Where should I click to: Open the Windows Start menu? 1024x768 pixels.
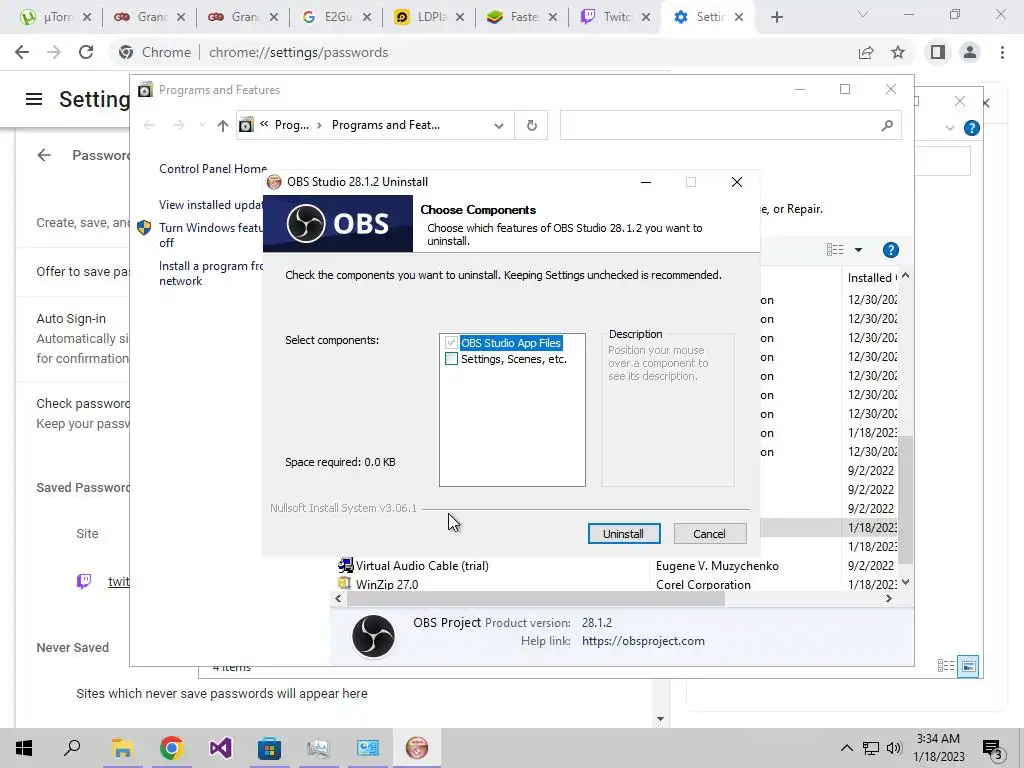point(24,748)
